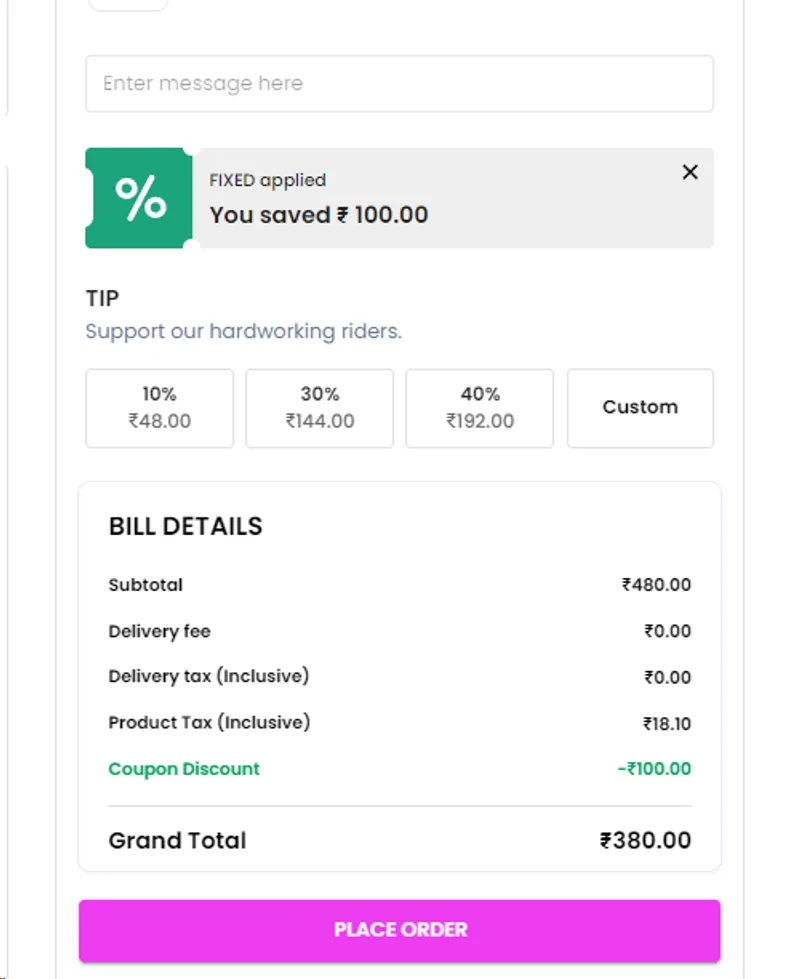This screenshot has height=979, width=800.
Task: Click the green percent coupon icon
Action: (x=140, y=198)
